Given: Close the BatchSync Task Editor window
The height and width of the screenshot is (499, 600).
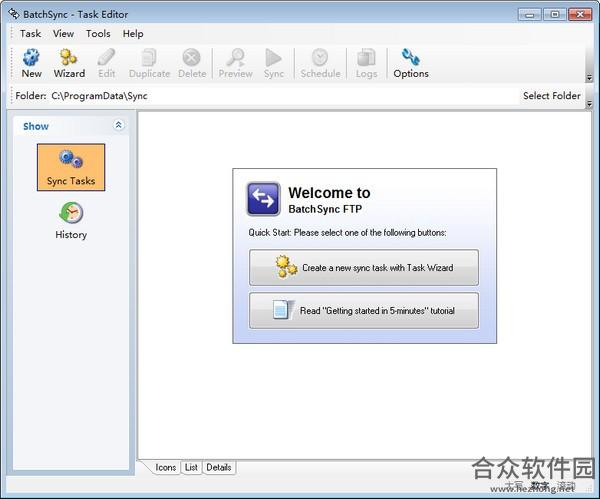Looking at the screenshot, I should (580, 15).
